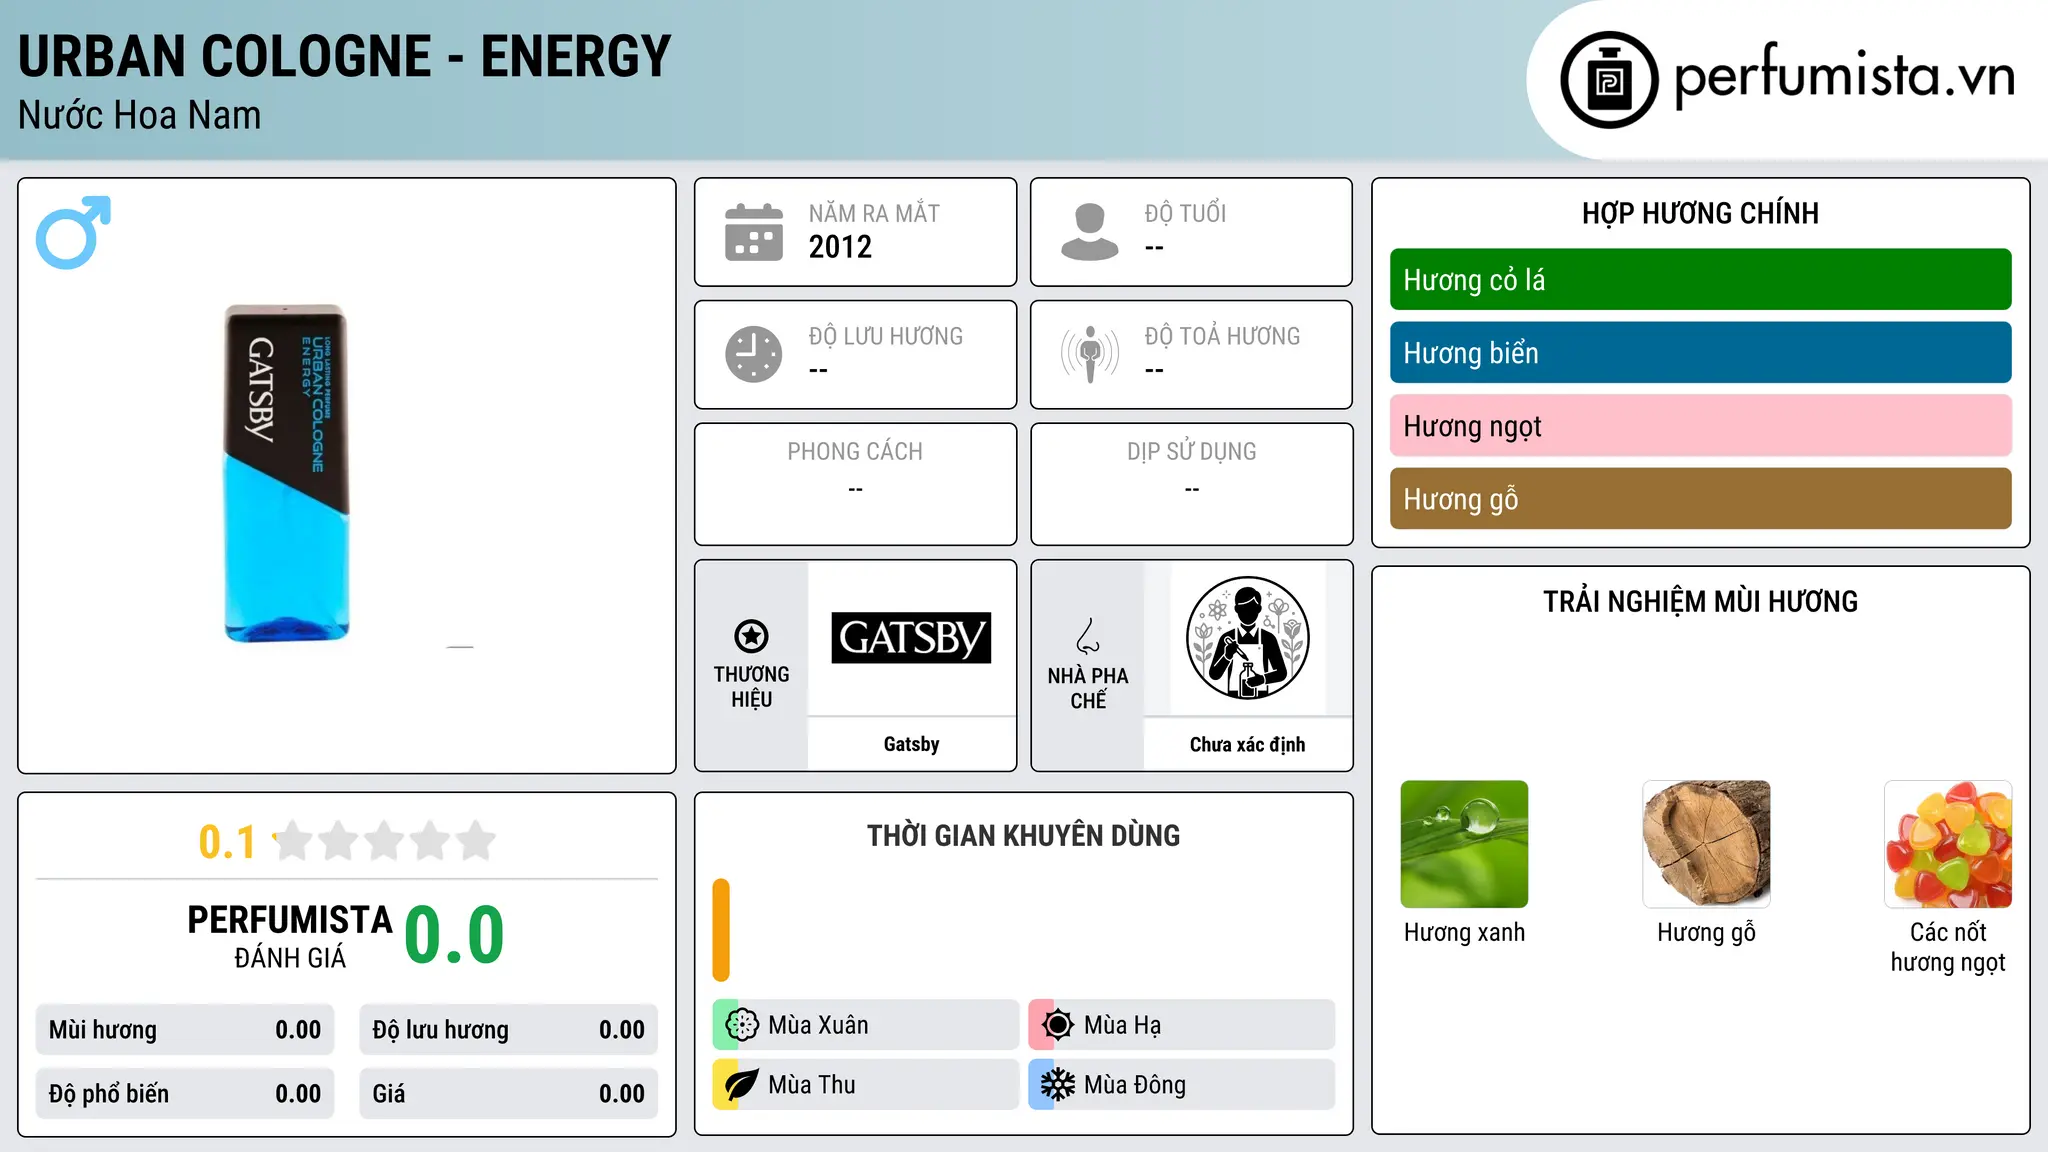
Task: Click the flower icon for Mùa Xuân
Action: click(742, 1025)
